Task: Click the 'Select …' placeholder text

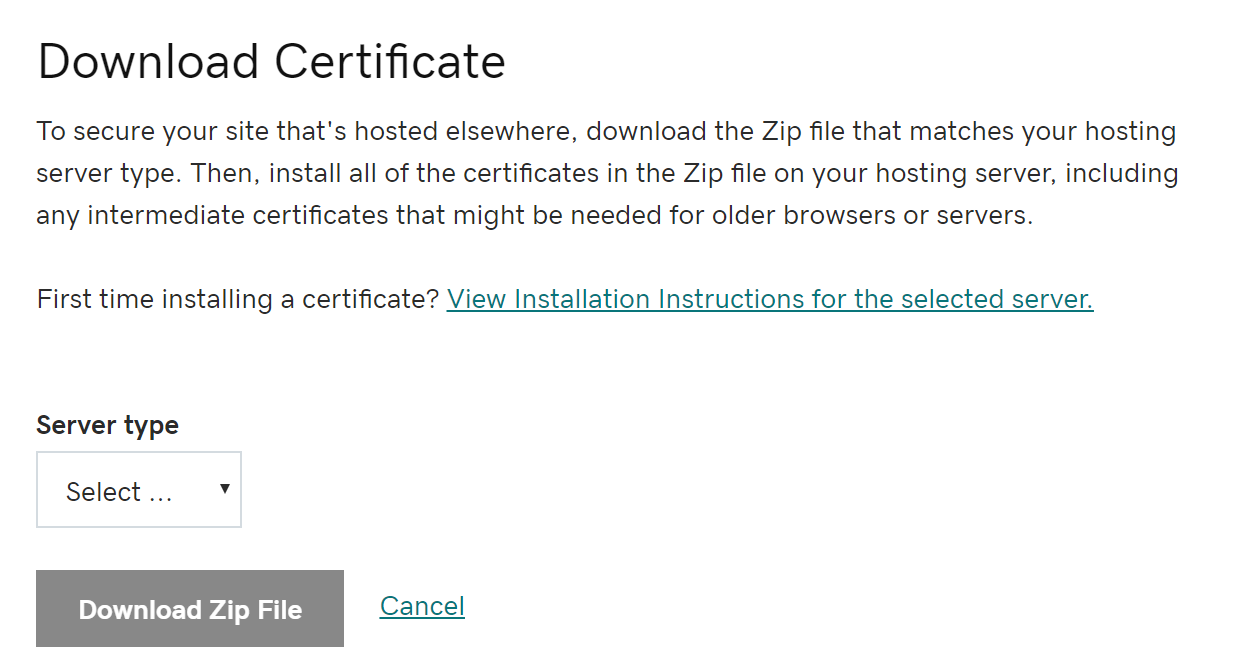Action: click(118, 492)
